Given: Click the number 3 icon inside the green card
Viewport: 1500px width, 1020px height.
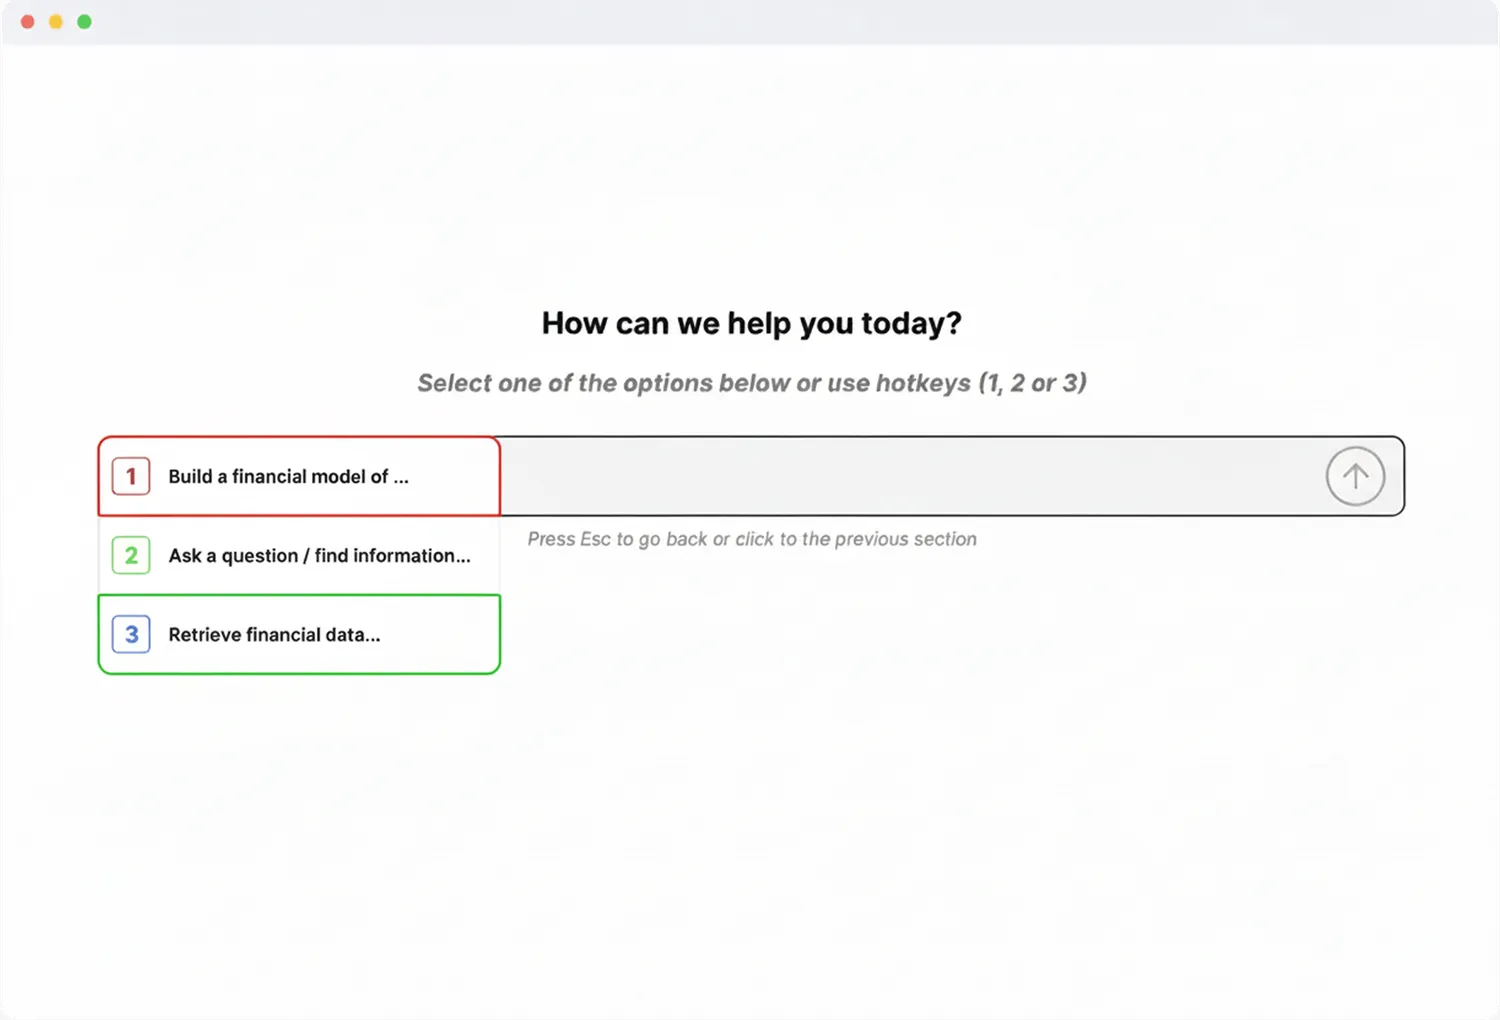Looking at the screenshot, I should tap(130, 634).
